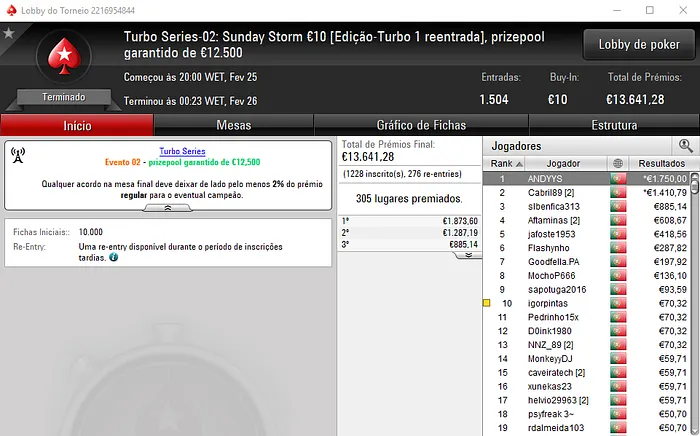Collapse the Turbo Series info panel
This screenshot has height=436, width=700.
click(167, 208)
